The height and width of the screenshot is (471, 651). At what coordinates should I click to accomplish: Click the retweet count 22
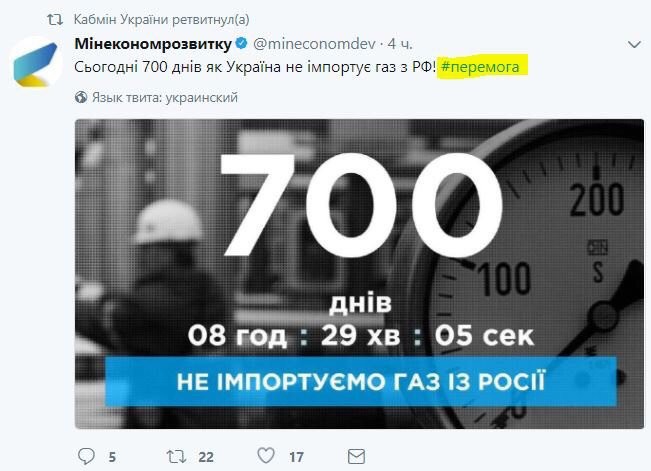206,457
